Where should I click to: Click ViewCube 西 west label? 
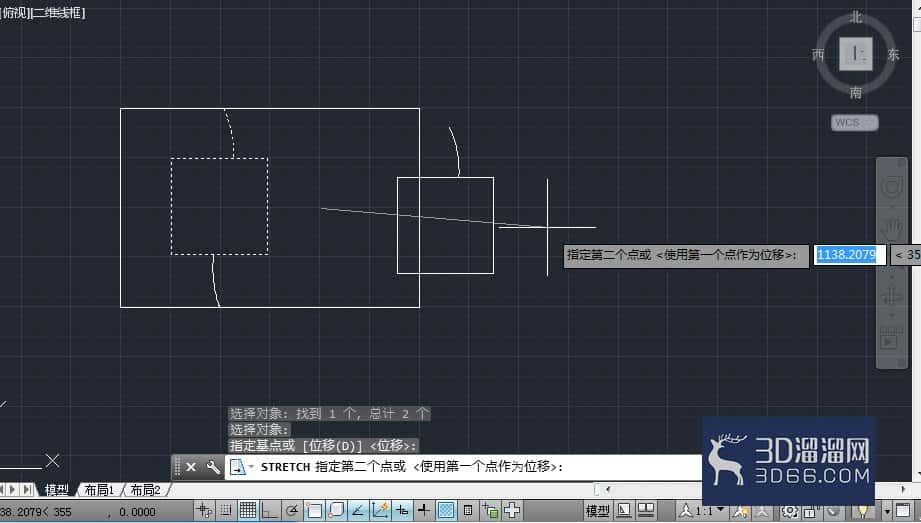click(x=818, y=55)
